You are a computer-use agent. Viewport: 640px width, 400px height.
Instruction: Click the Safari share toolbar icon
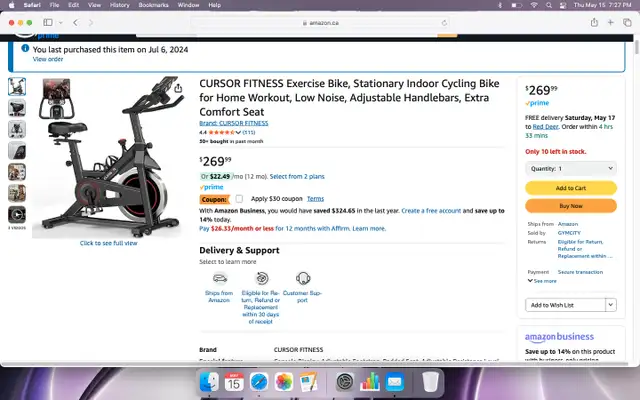point(594,22)
